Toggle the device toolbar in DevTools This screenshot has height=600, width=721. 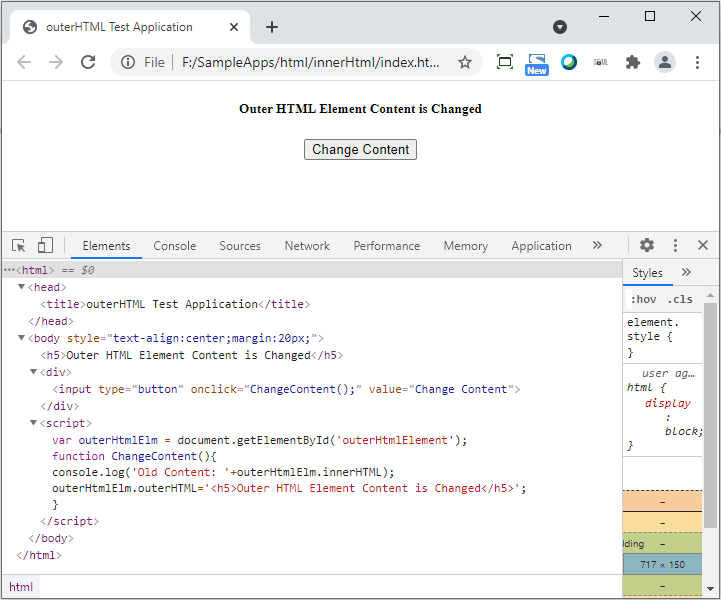pos(45,246)
